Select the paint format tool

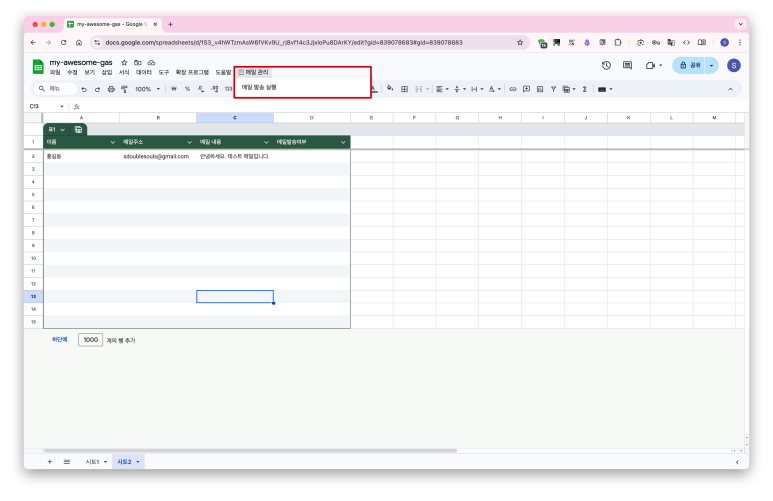[124, 89]
